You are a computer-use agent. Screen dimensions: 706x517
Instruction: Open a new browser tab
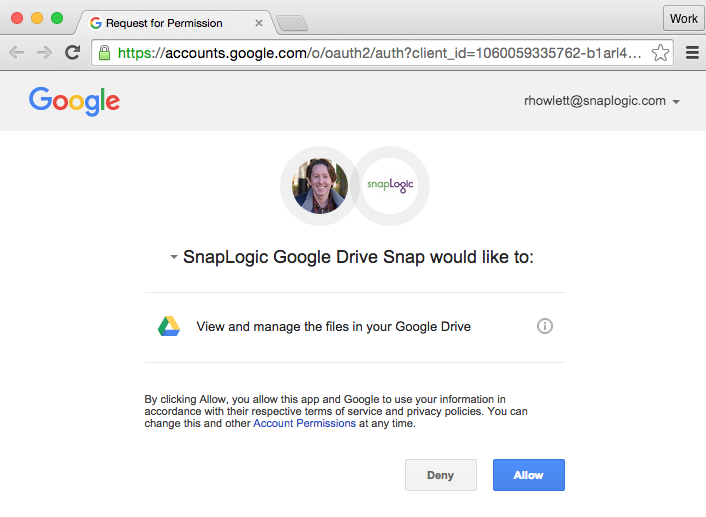[x=292, y=23]
